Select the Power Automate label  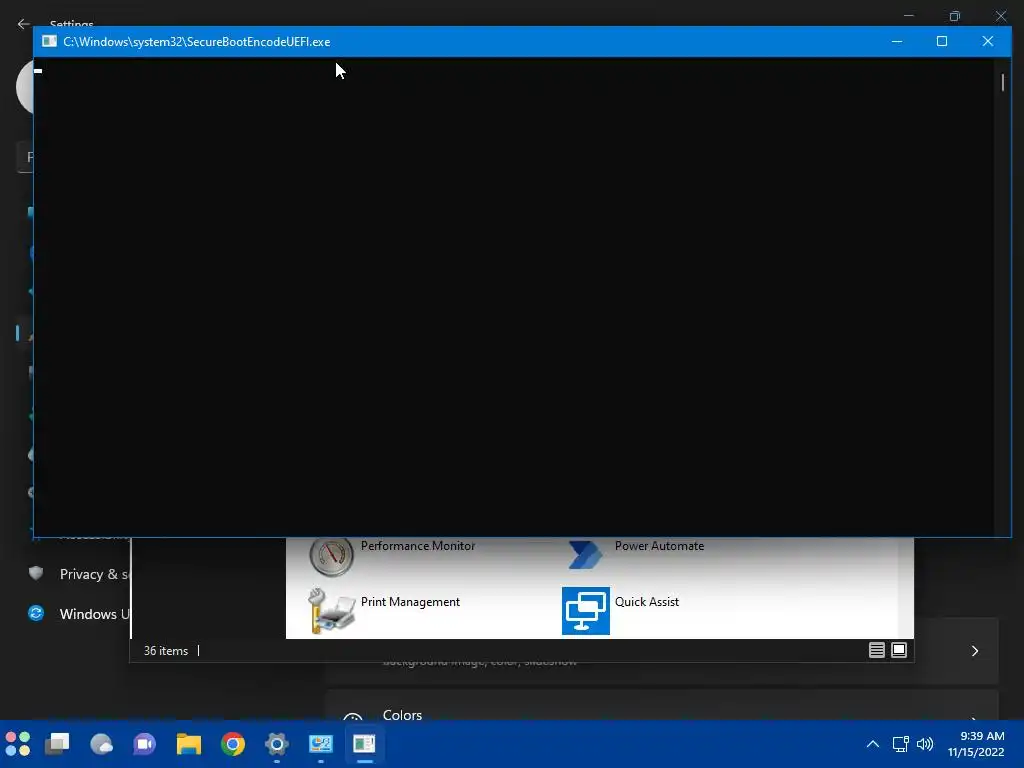[x=660, y=546]
